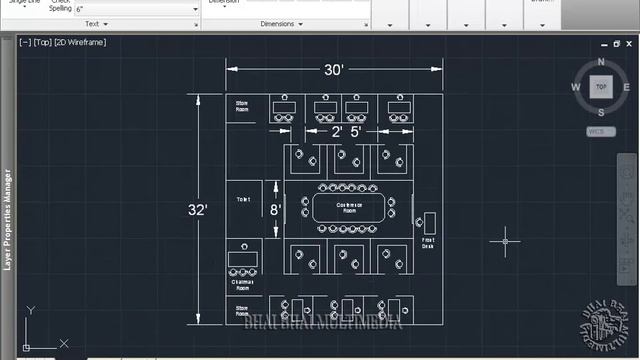Open the WCS coordinate system dropdown
The height and width of the screenshot is (360, 640).
click(601, 132)
